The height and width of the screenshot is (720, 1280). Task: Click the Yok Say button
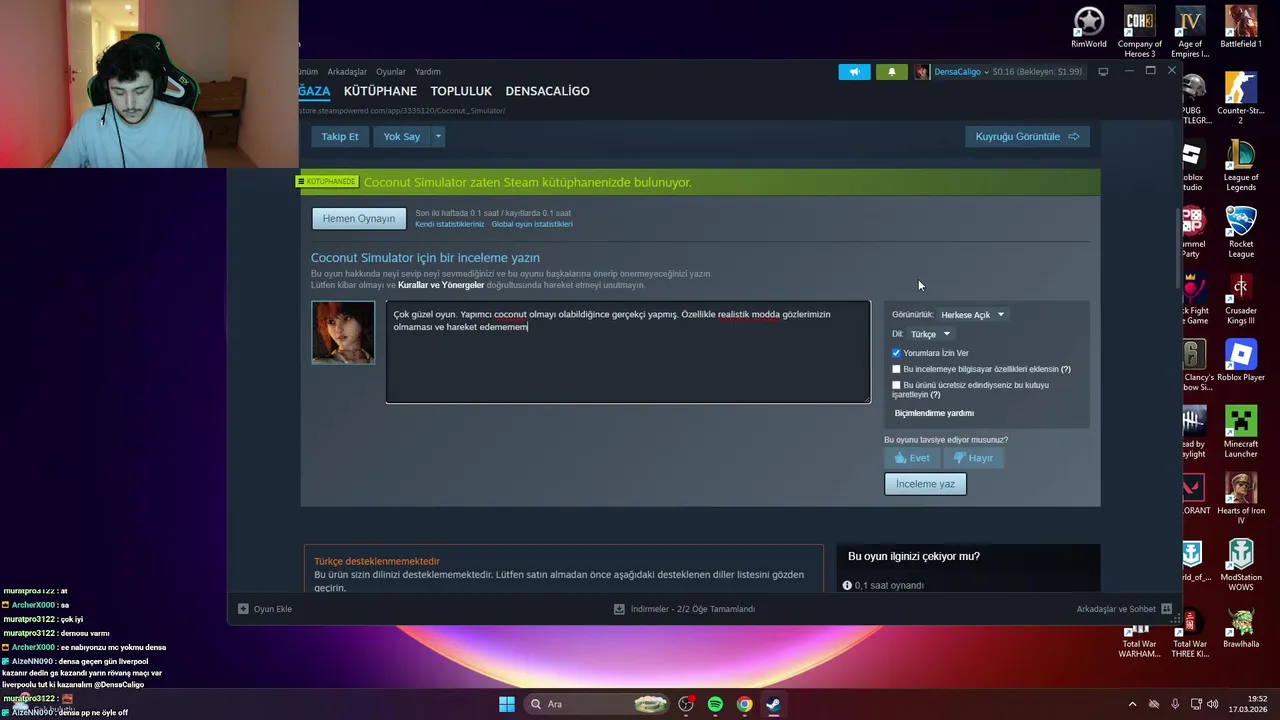click(402, 136)
